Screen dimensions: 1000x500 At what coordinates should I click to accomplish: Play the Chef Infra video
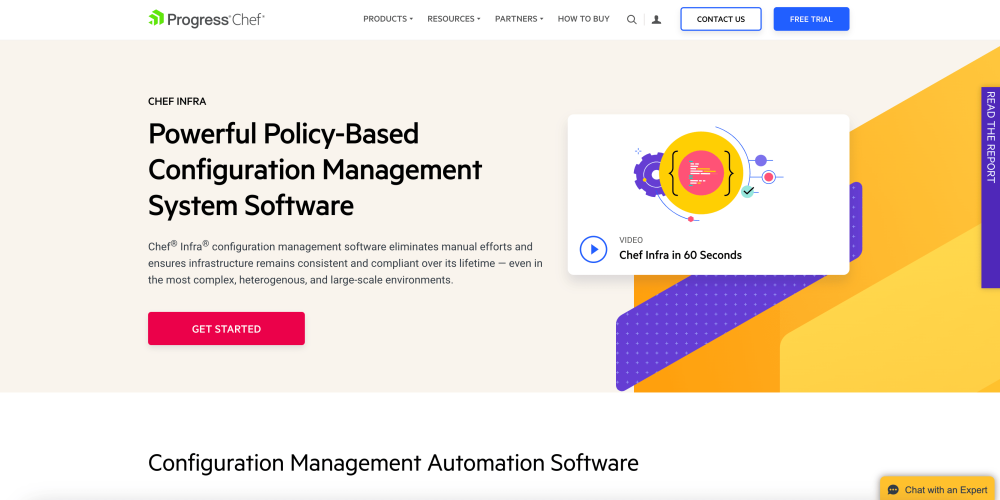tap(593, 249)
